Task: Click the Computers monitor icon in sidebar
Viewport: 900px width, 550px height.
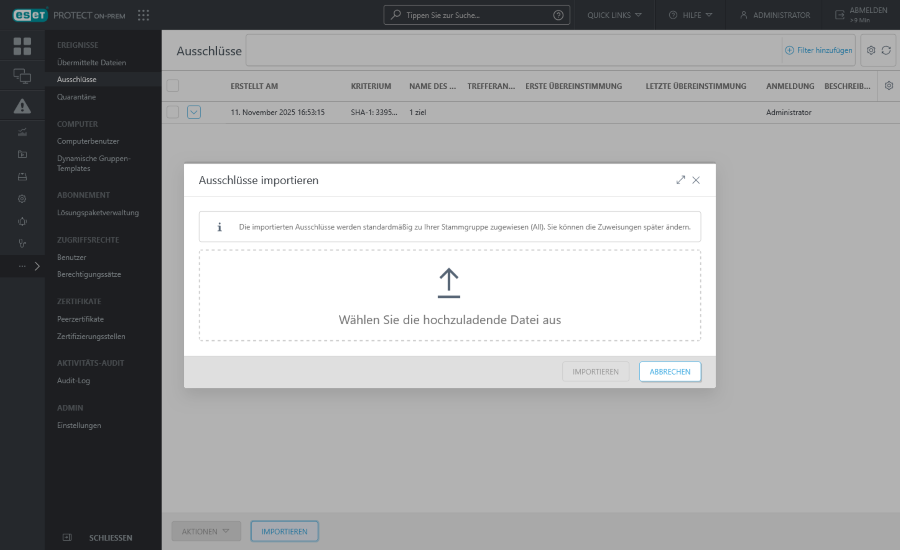Action: pos(22,76)
